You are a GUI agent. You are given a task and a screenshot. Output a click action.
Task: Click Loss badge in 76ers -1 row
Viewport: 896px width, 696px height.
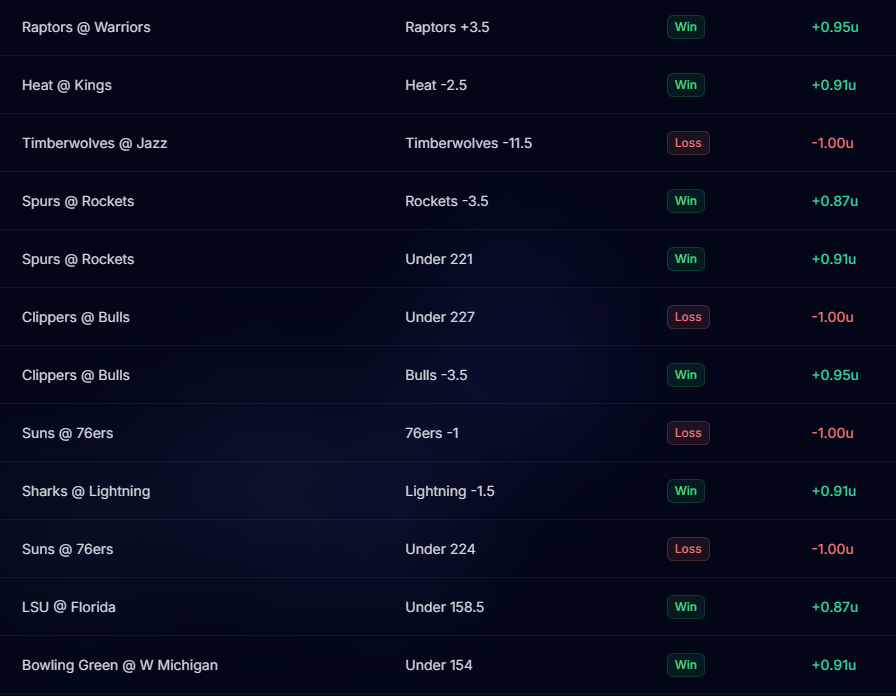(x=688, y=433)
